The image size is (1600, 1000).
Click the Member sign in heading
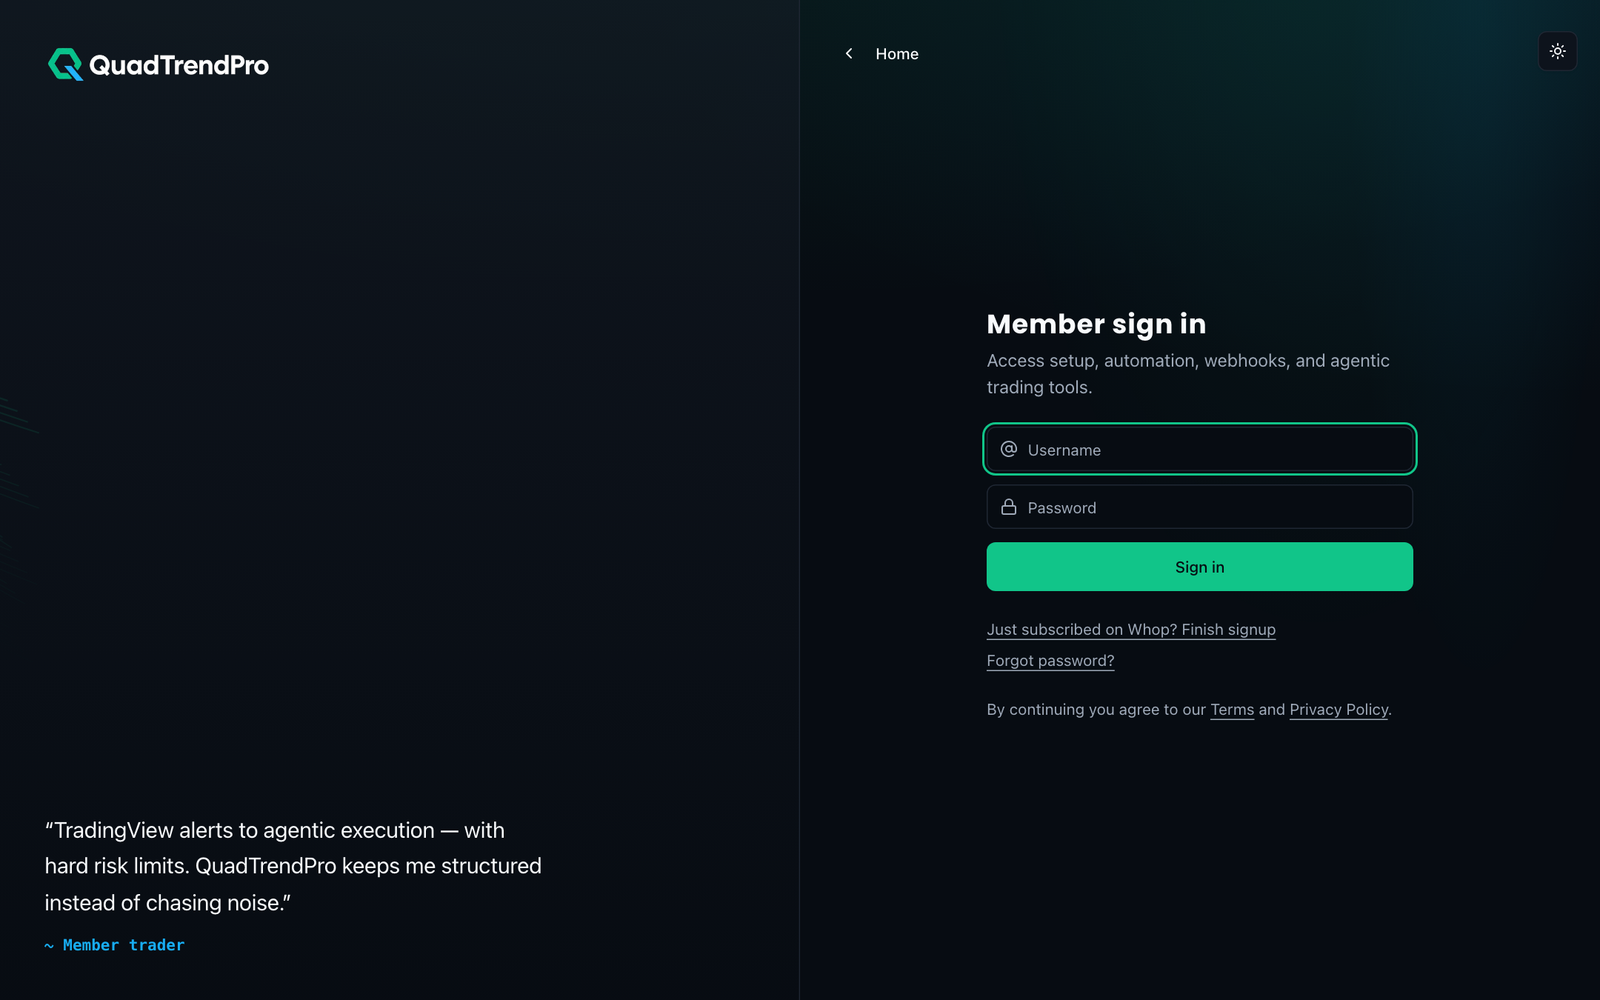click(1096, 324)
